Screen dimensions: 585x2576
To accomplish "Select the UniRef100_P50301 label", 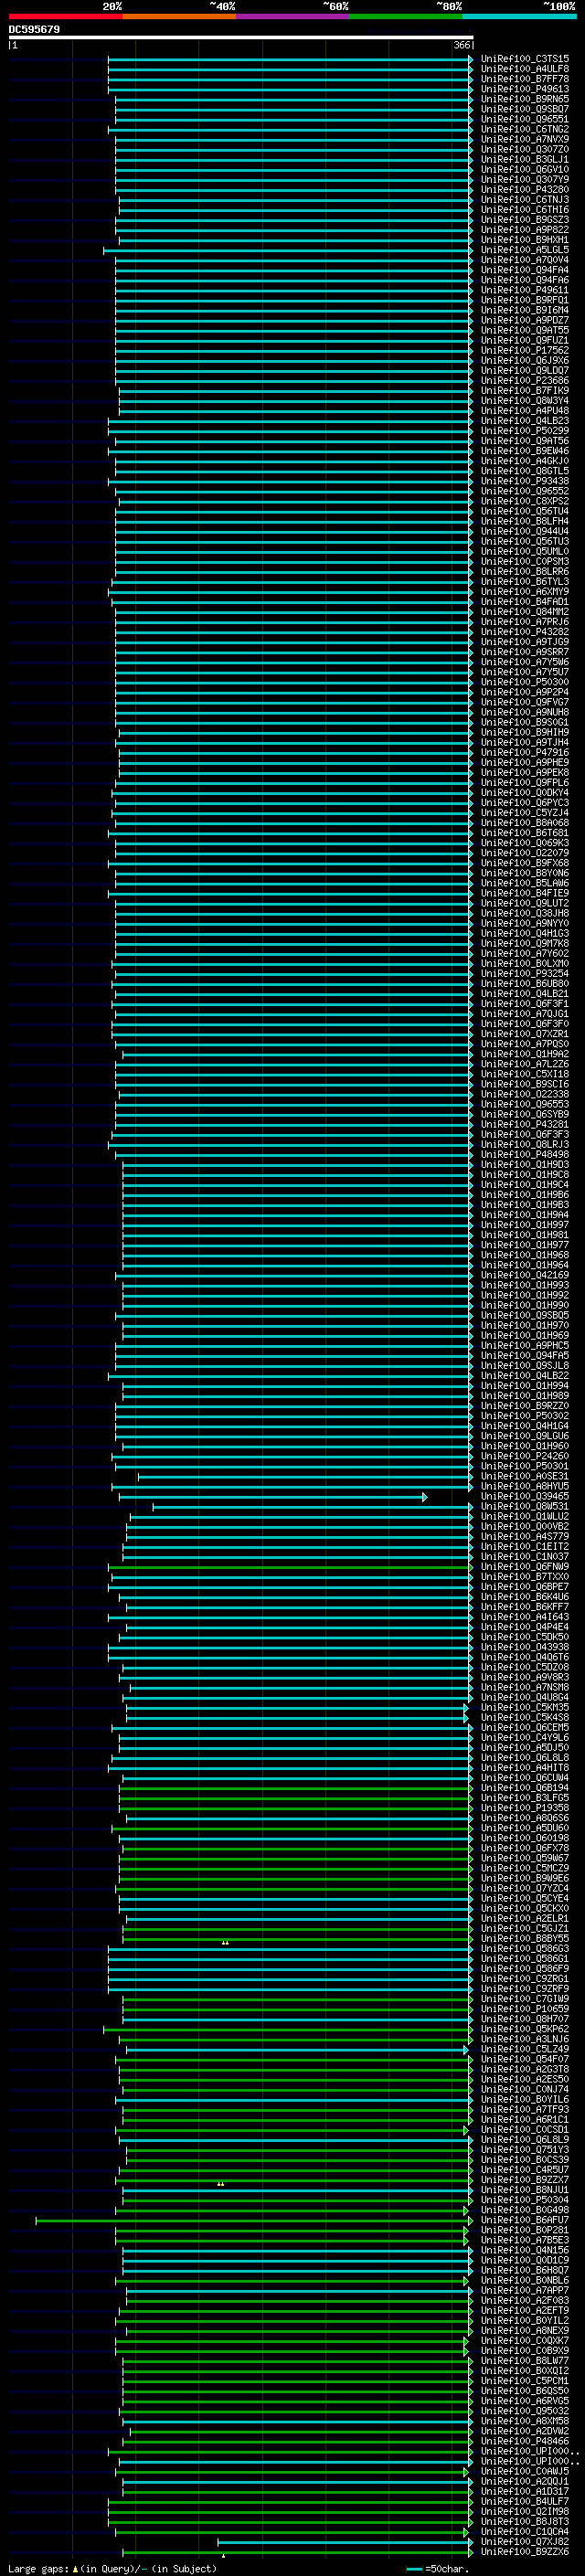I will click(x=525, y=1467).
